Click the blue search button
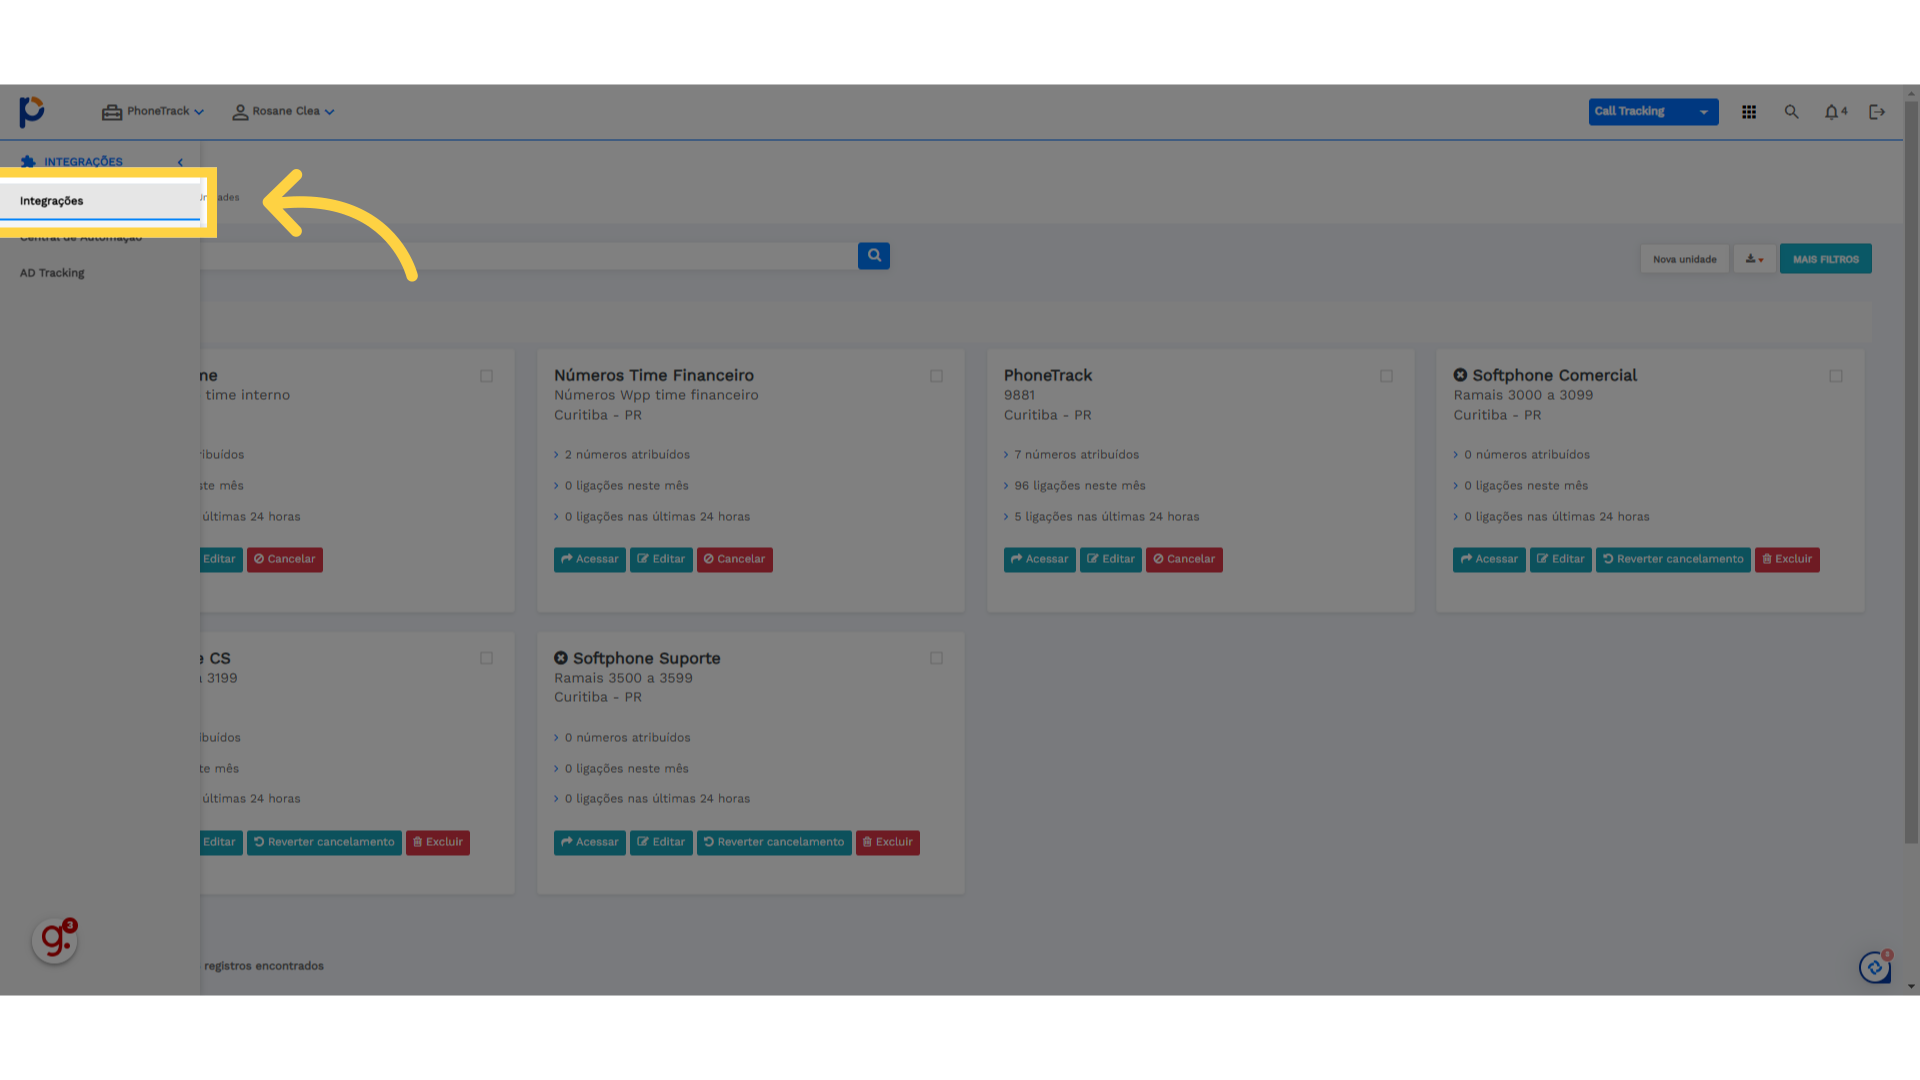 pyautogui.click(x=874, y=256)
